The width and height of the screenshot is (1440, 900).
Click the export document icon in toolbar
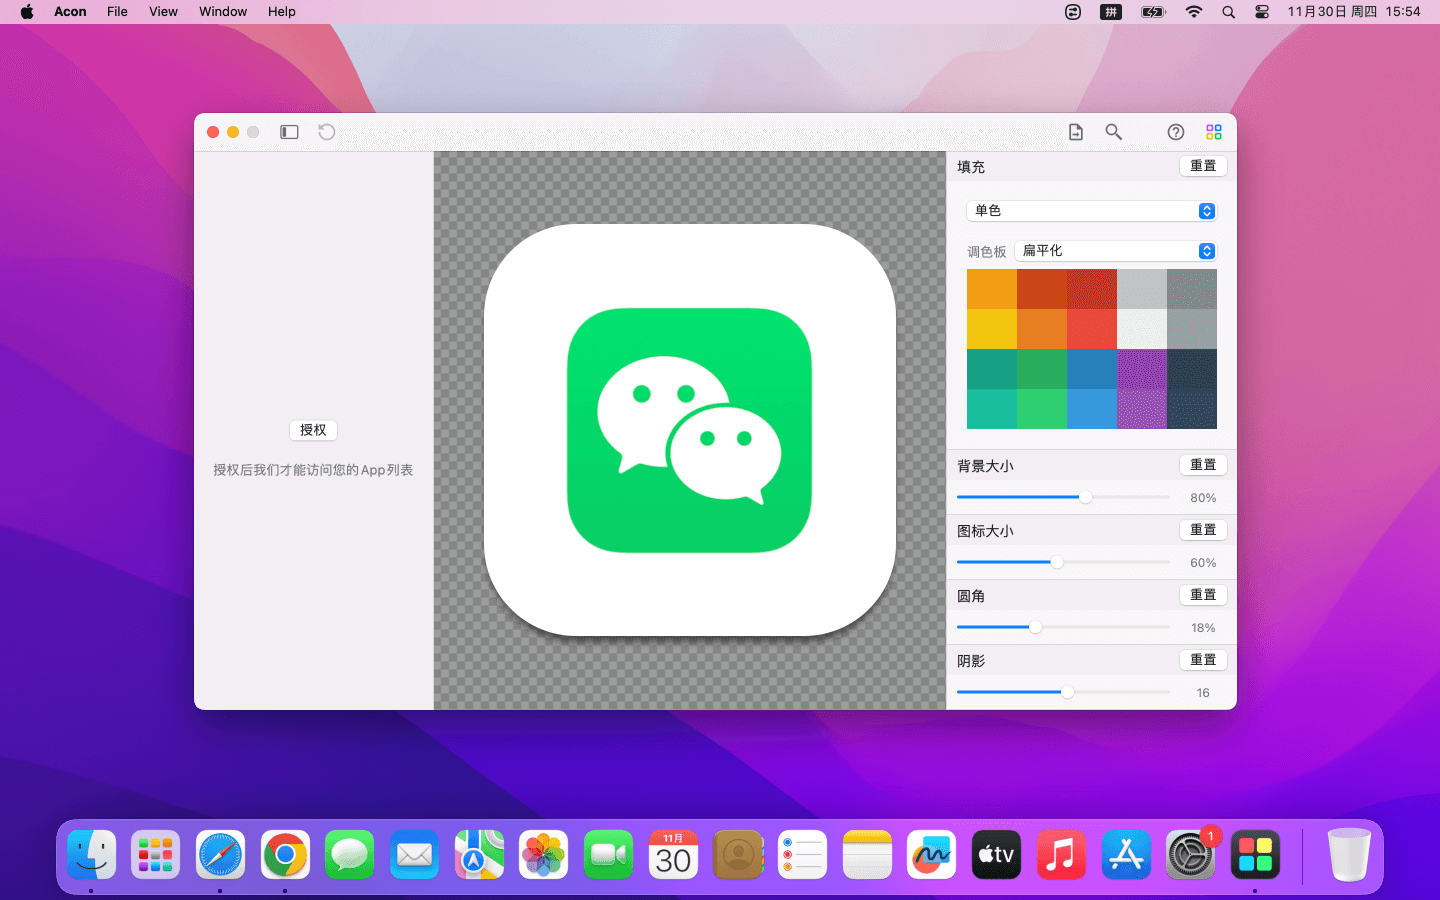coord(1076,132)
